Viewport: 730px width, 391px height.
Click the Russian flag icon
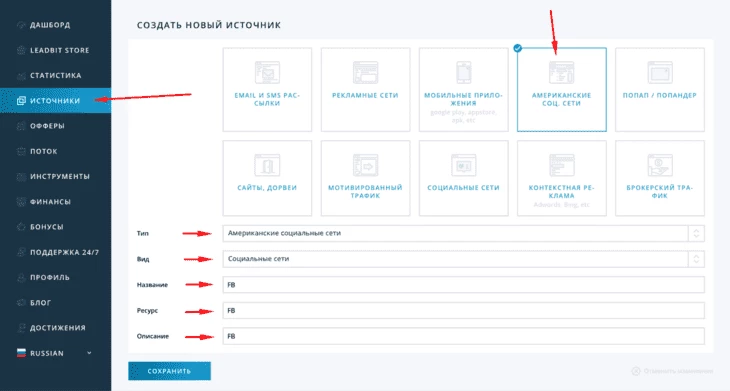coord(21,353)
